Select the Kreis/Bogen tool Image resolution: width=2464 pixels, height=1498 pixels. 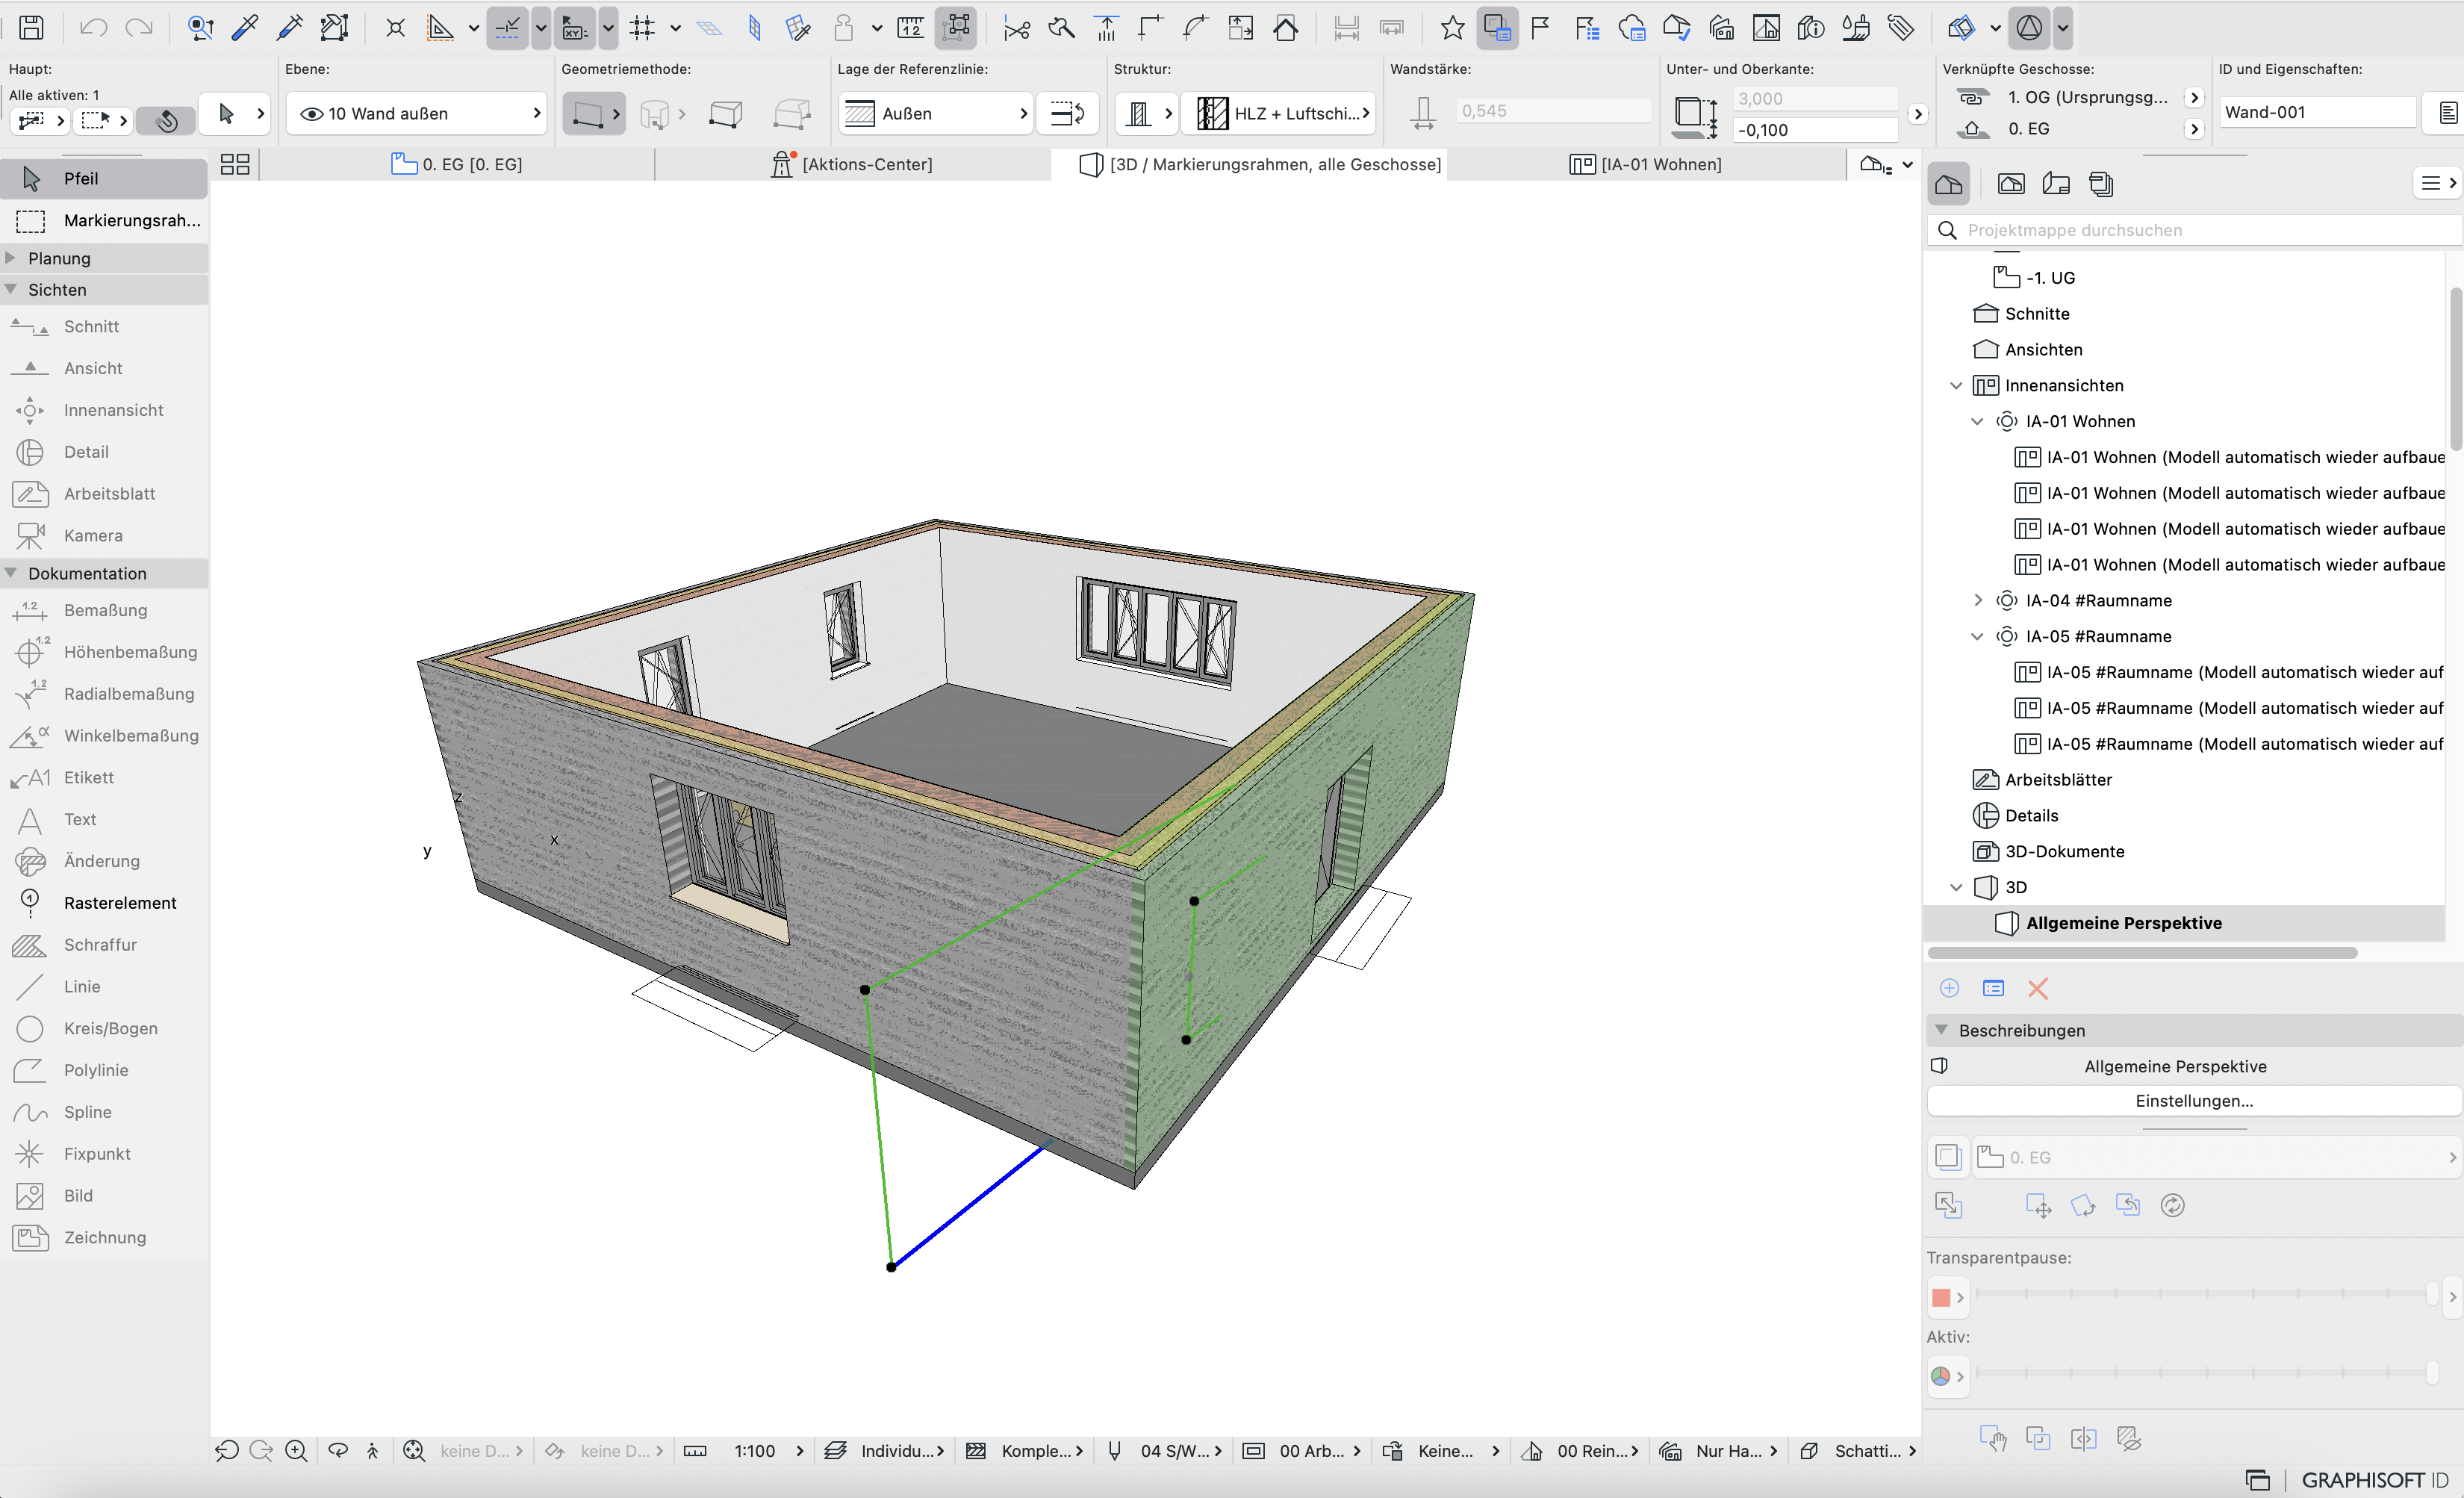click(x=104, y=1029)
